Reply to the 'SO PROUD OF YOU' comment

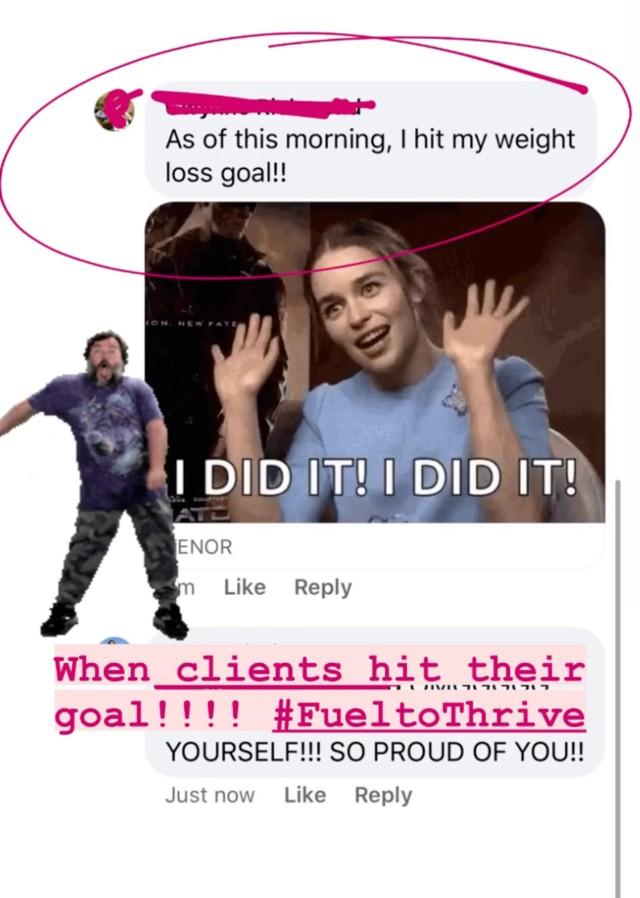click(x=384, y=795)
